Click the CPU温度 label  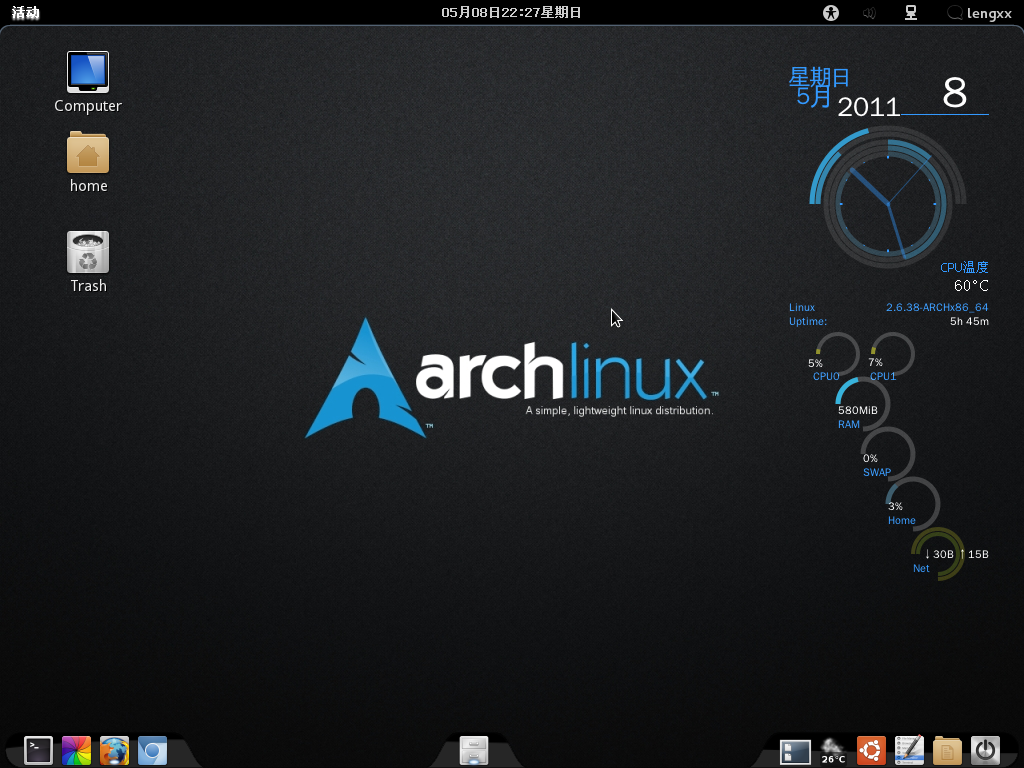[x=964, y=267]
